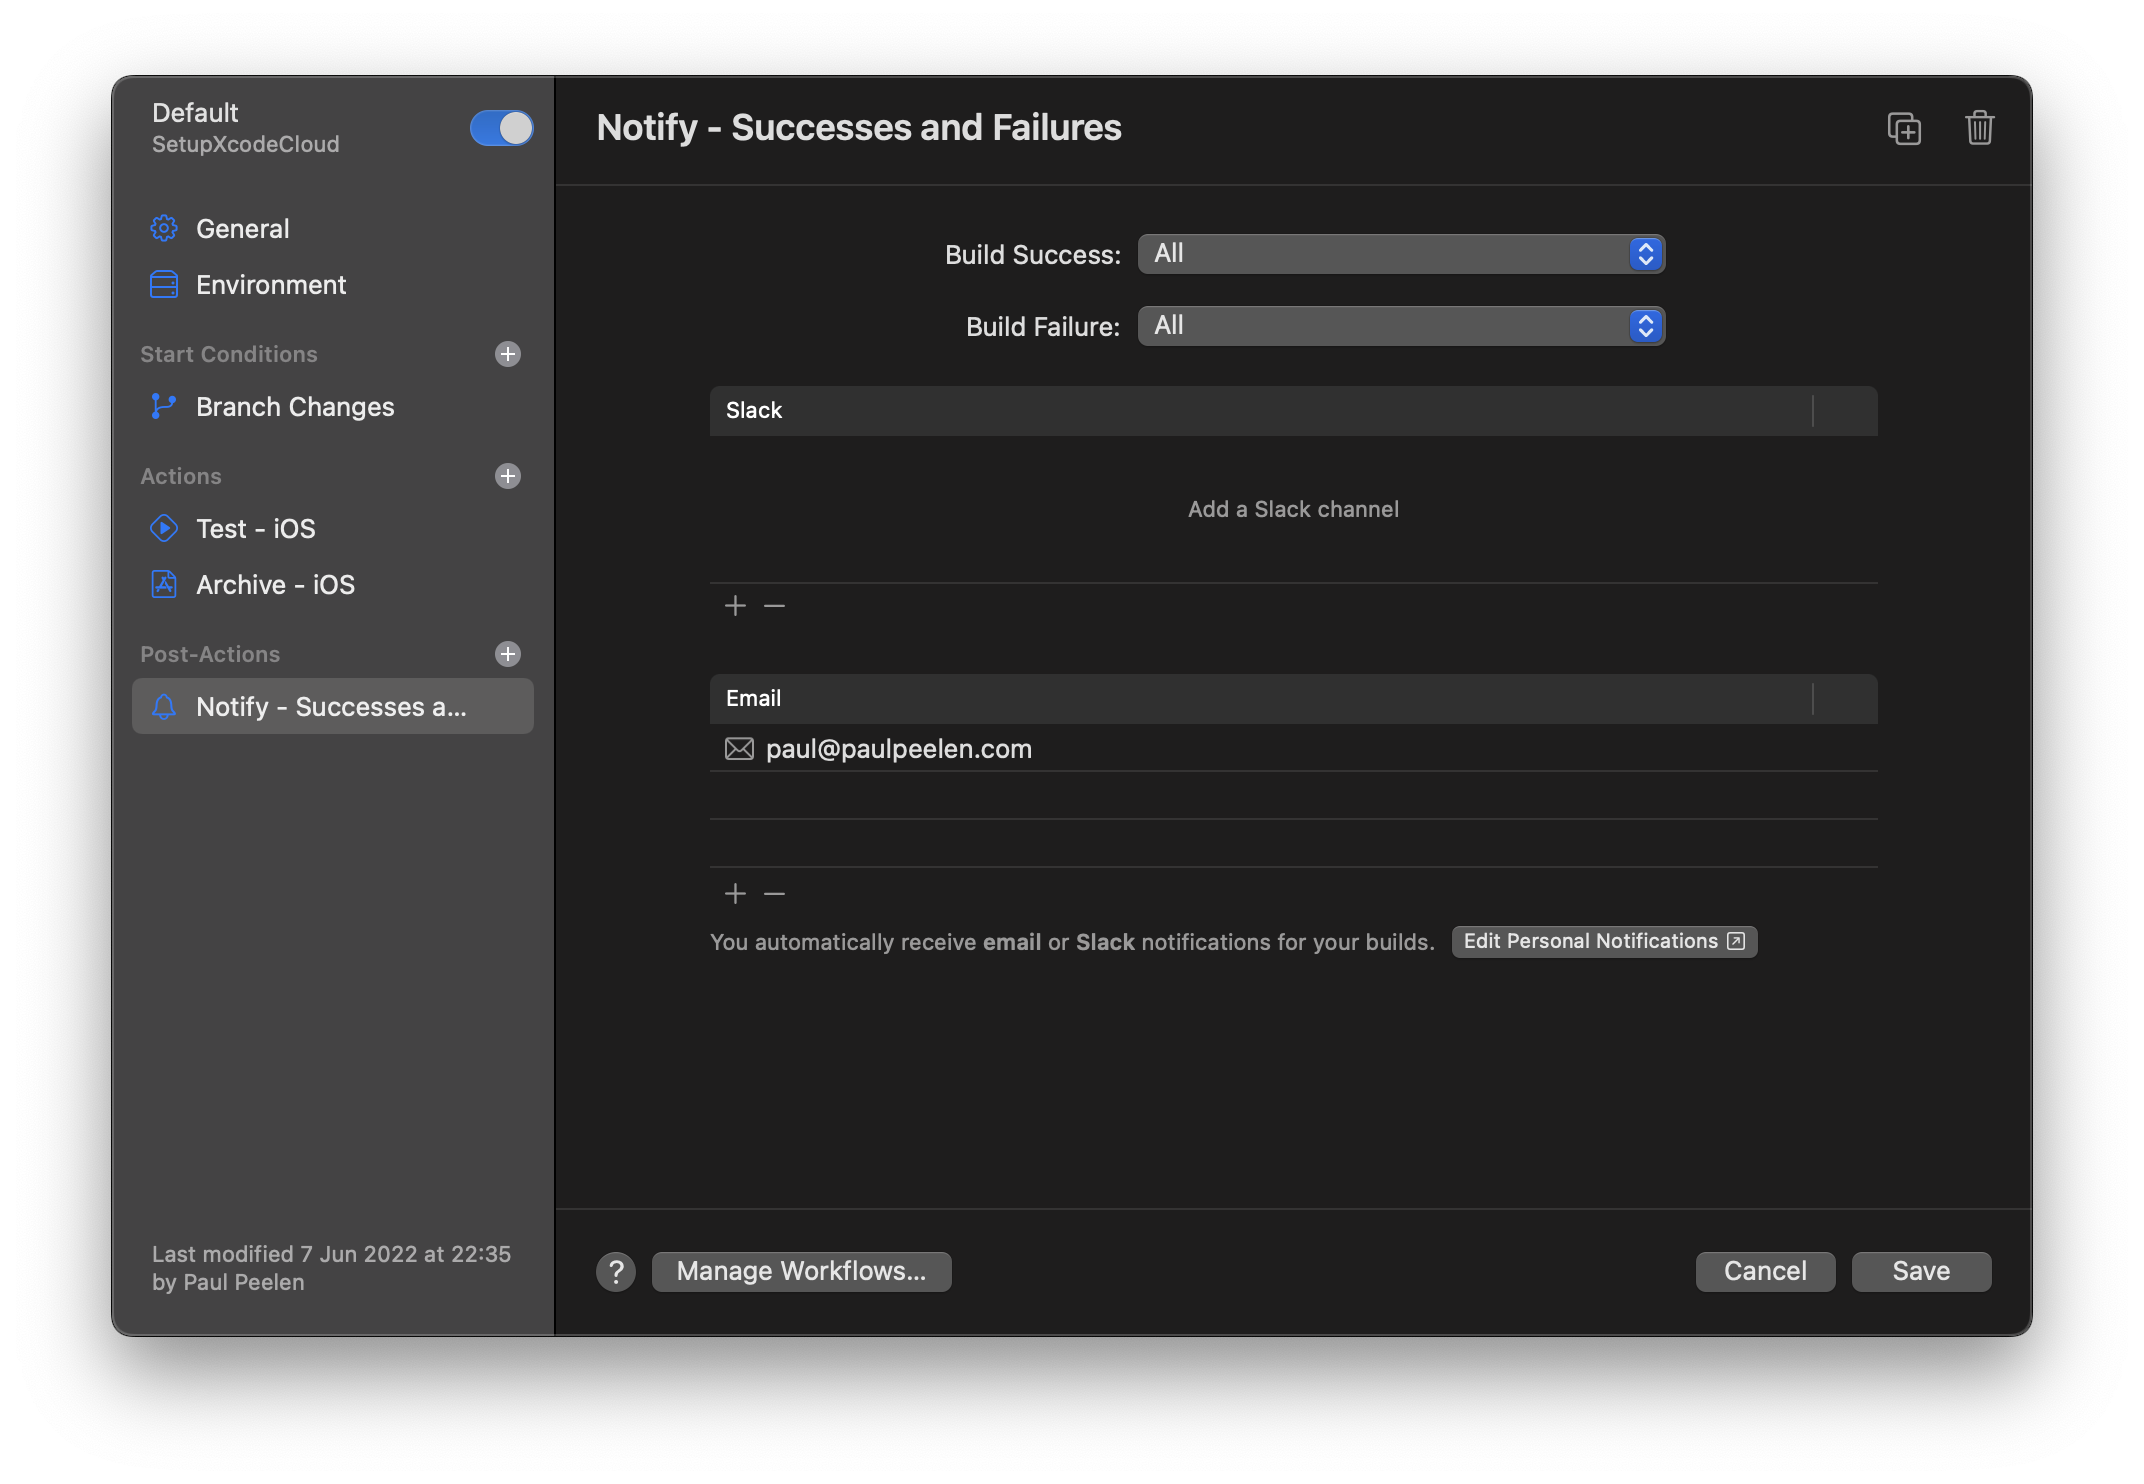Viewport: 2144px width, 1484px height.
Task: Click Edit Personal Notifications button
Action: (1603, 940)
